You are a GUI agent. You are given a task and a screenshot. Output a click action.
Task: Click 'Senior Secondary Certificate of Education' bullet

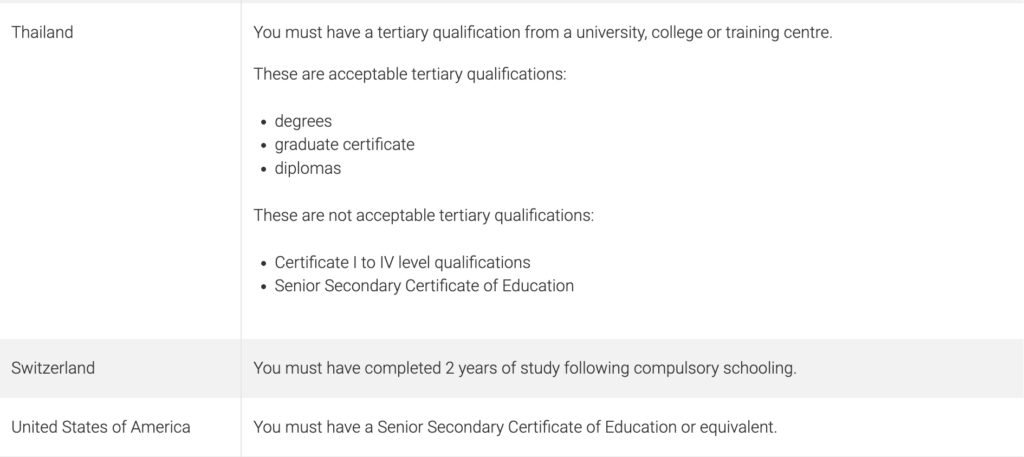point(424,286)
